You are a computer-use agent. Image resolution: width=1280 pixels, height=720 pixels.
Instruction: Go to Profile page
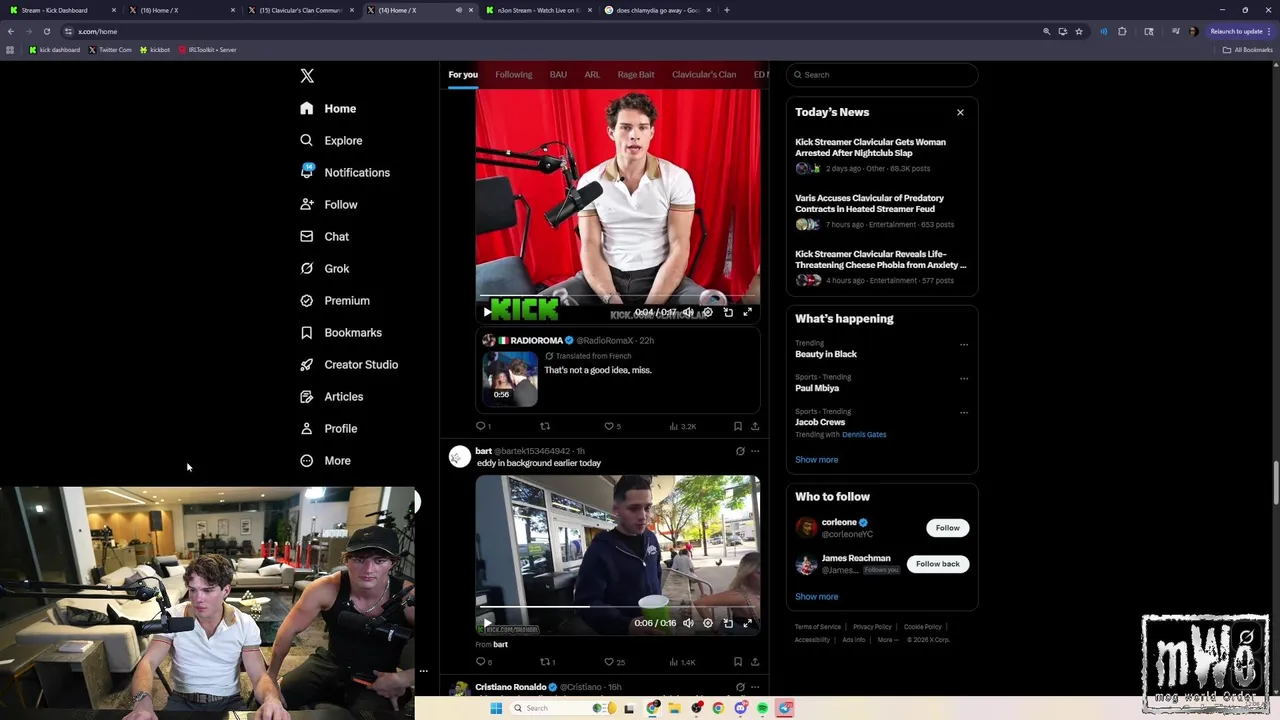point(328,429)
